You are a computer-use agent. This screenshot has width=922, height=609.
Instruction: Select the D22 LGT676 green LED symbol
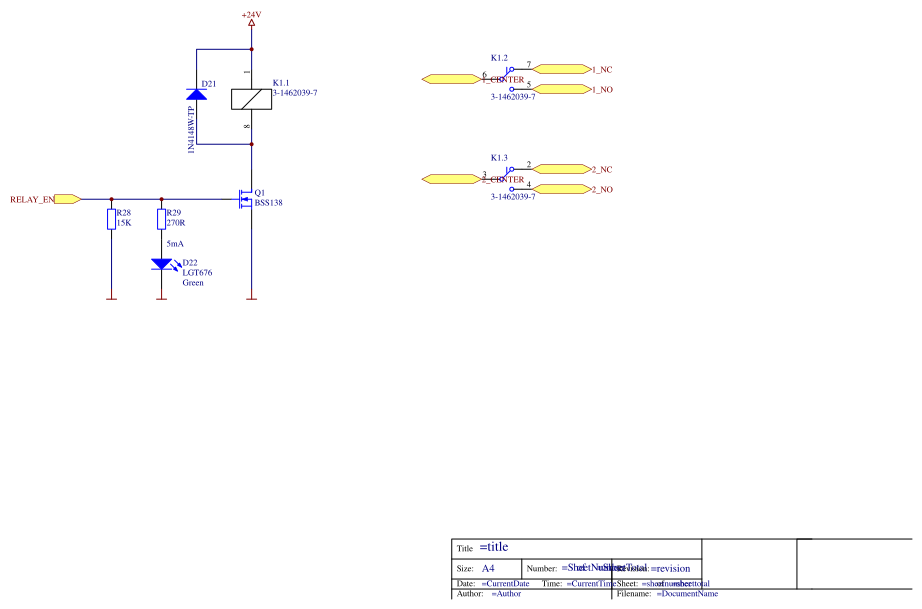coord(163,263)
